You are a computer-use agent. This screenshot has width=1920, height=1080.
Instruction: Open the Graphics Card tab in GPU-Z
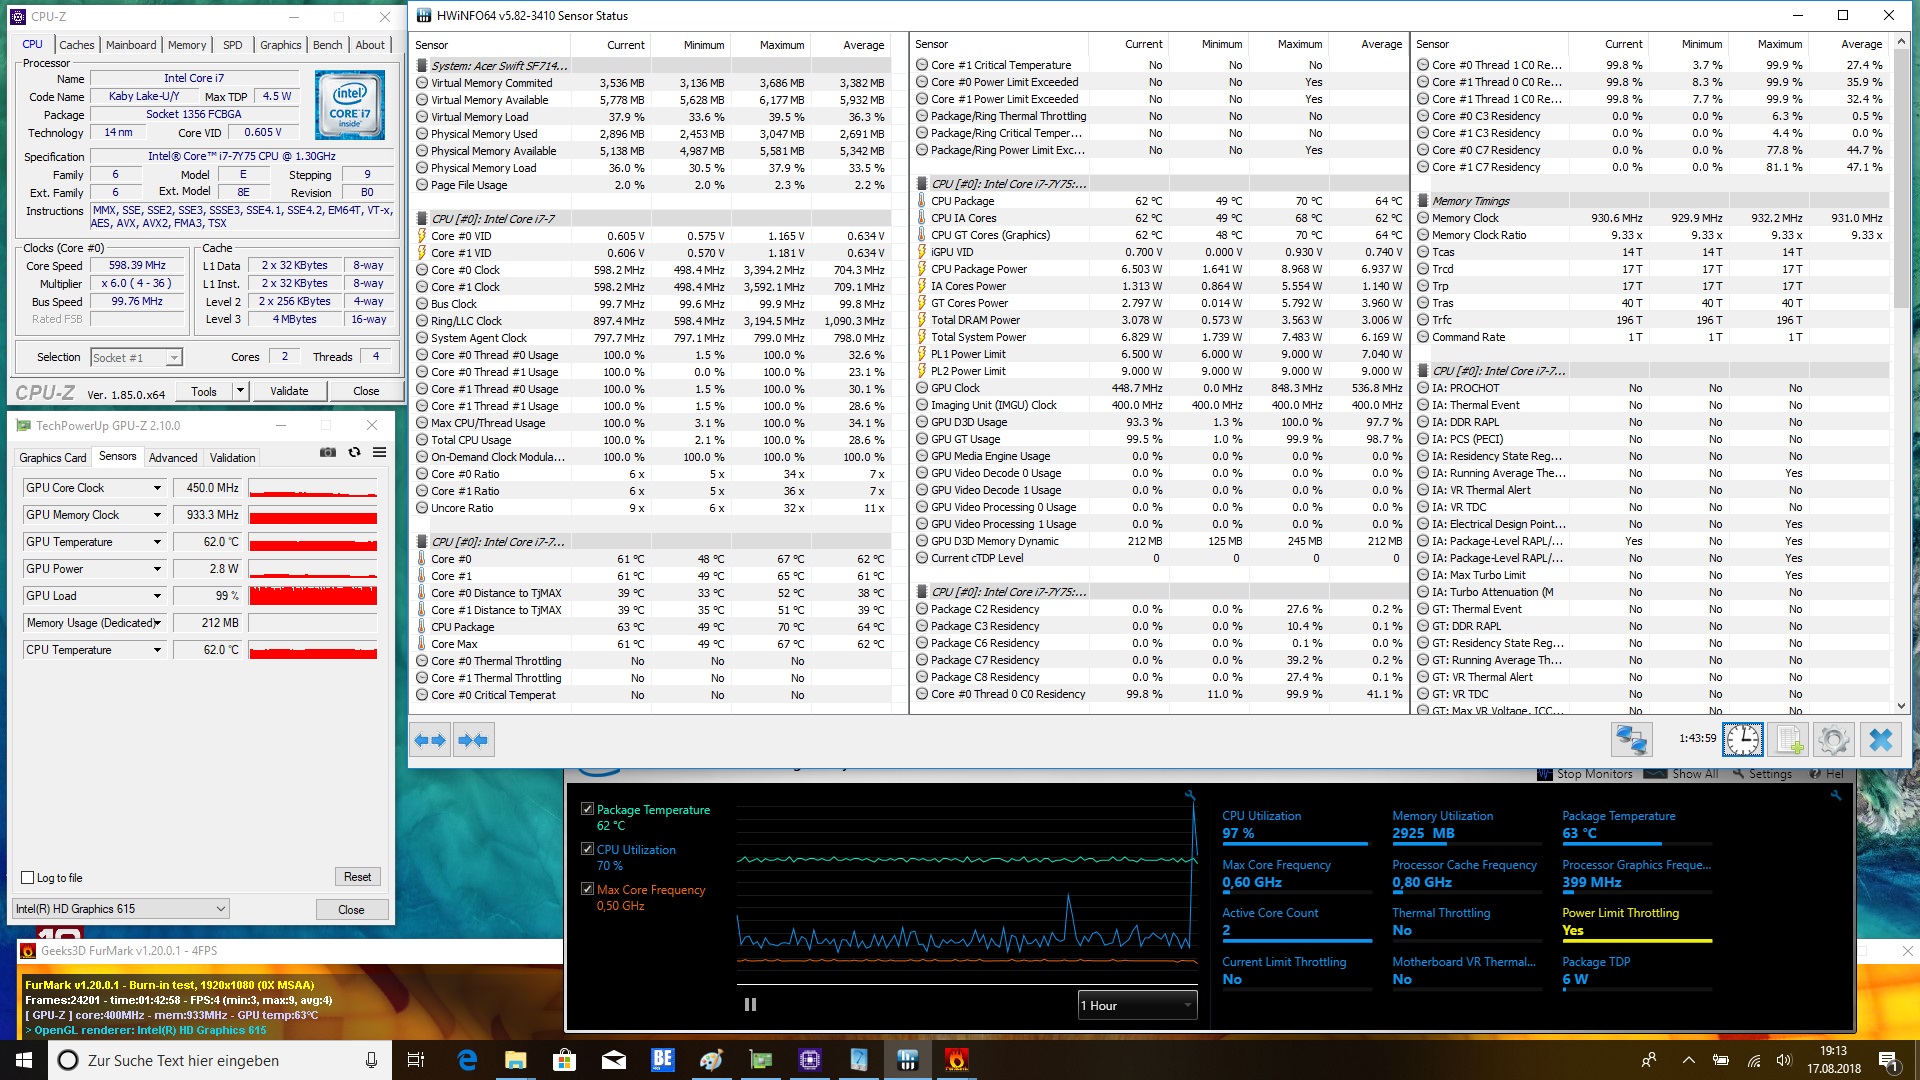52,458
